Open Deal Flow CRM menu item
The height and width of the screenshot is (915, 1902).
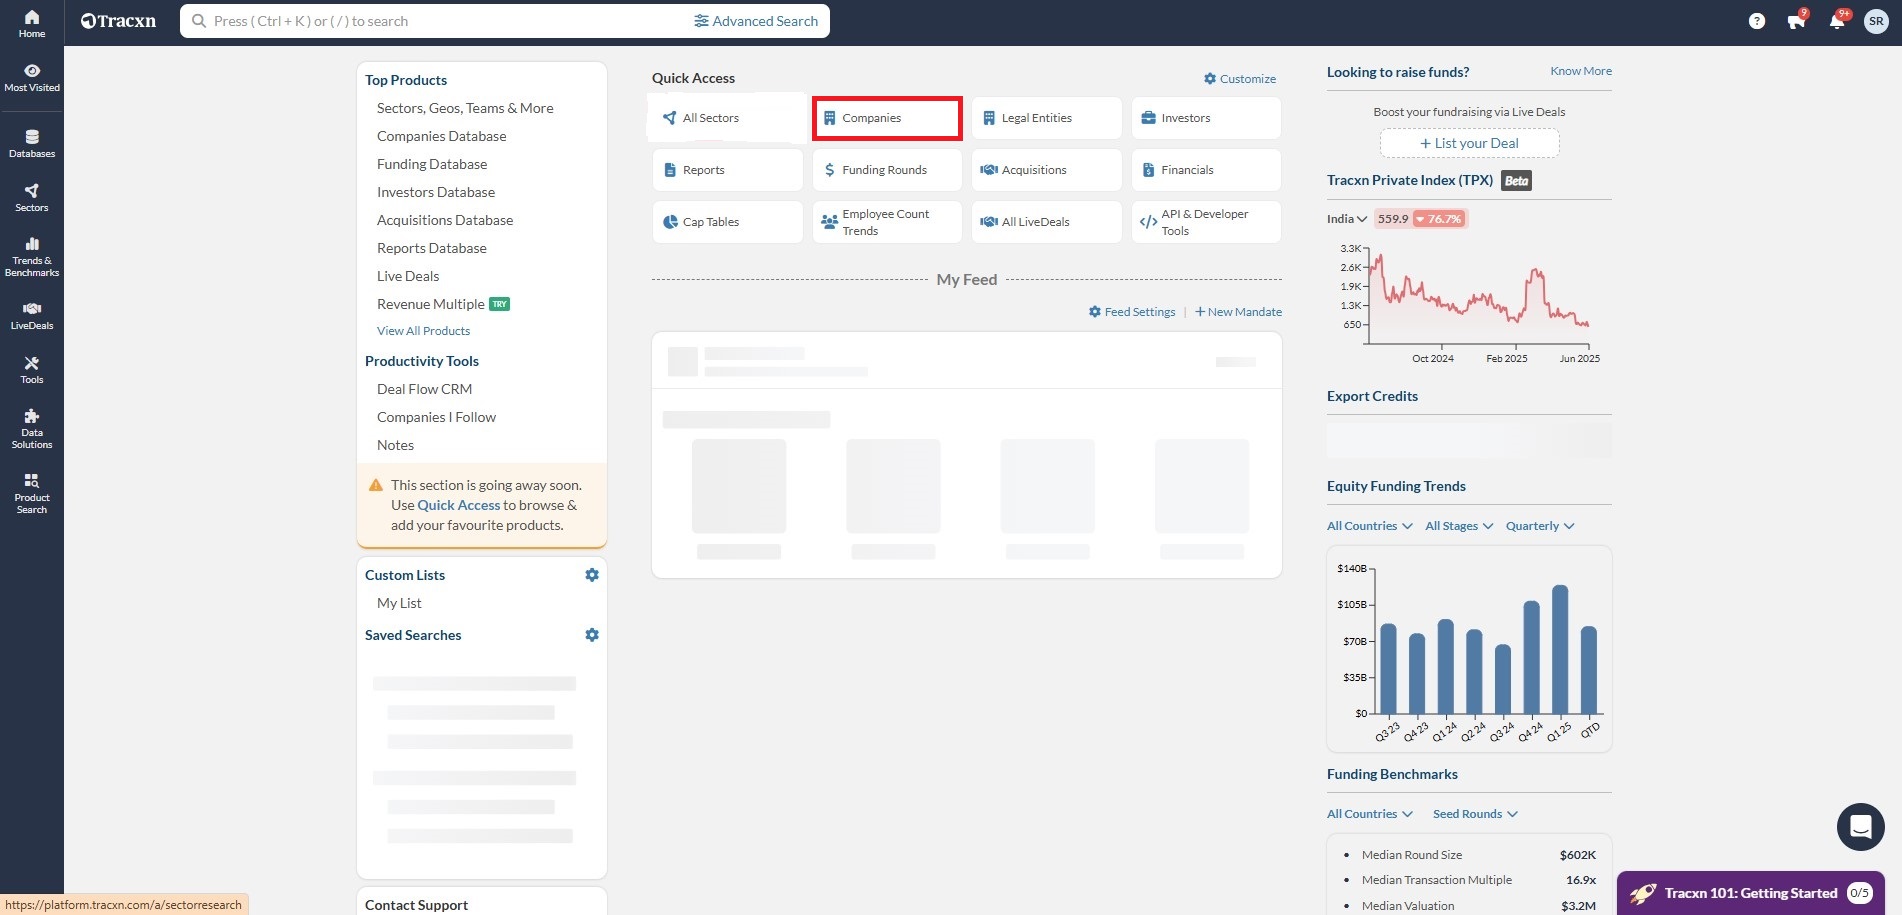[x=424, y=389]
